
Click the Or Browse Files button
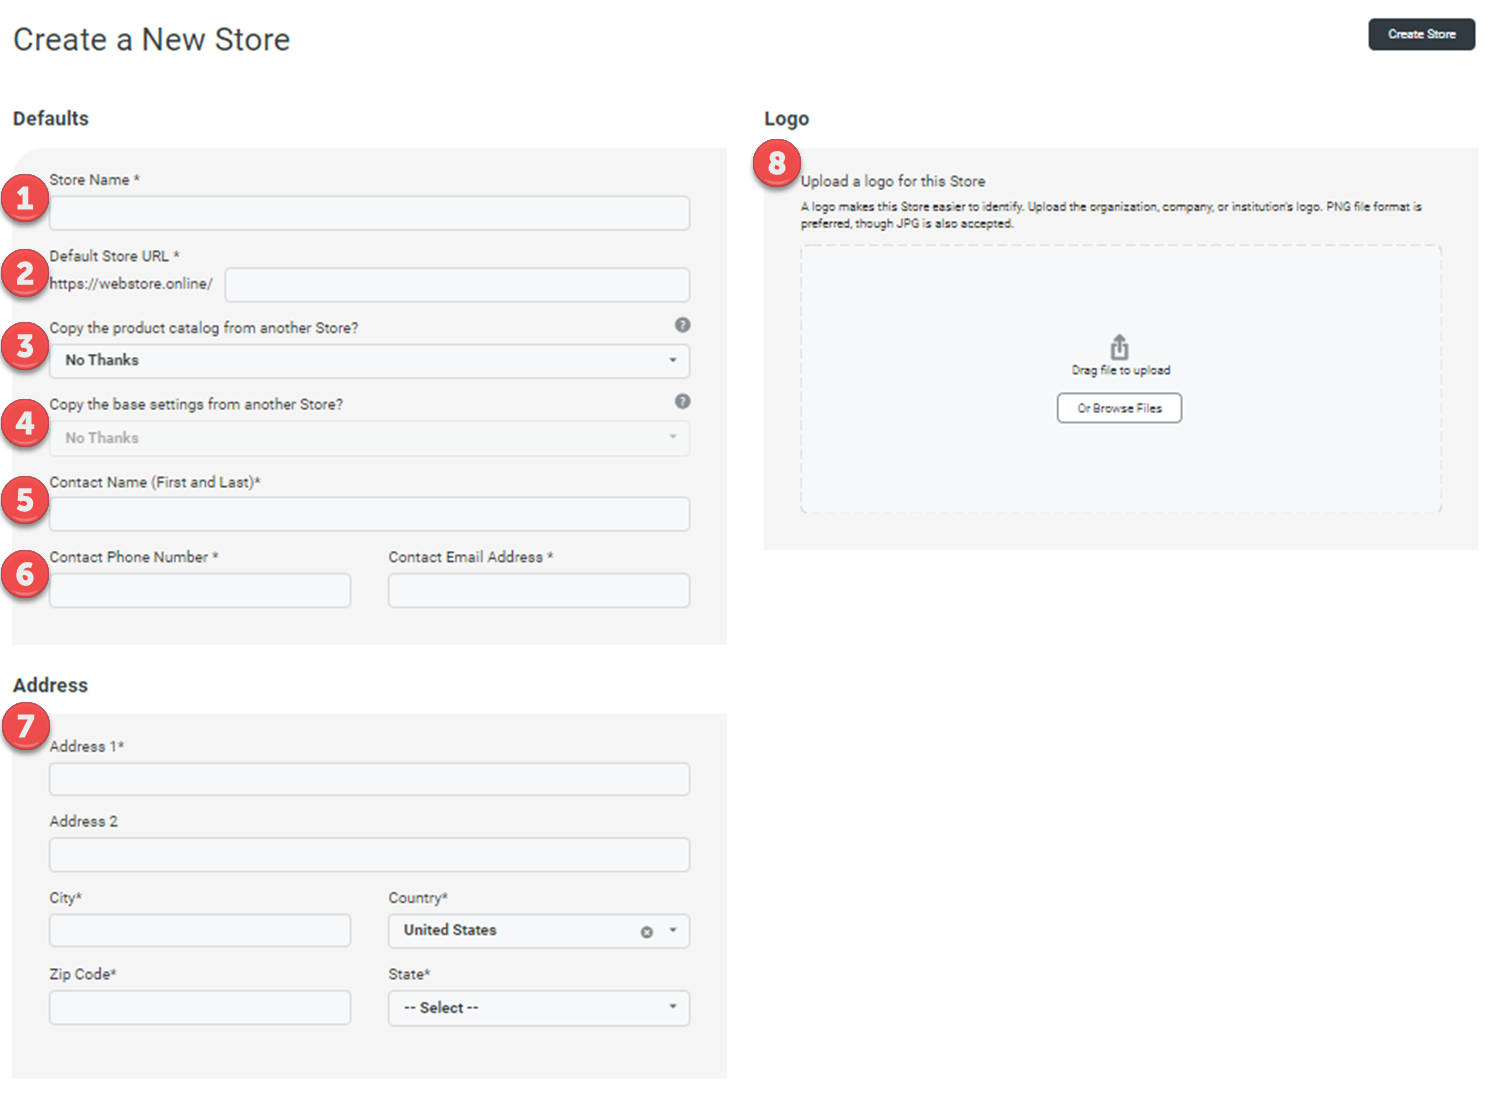pyautogui.click(x=1119, y=407)
